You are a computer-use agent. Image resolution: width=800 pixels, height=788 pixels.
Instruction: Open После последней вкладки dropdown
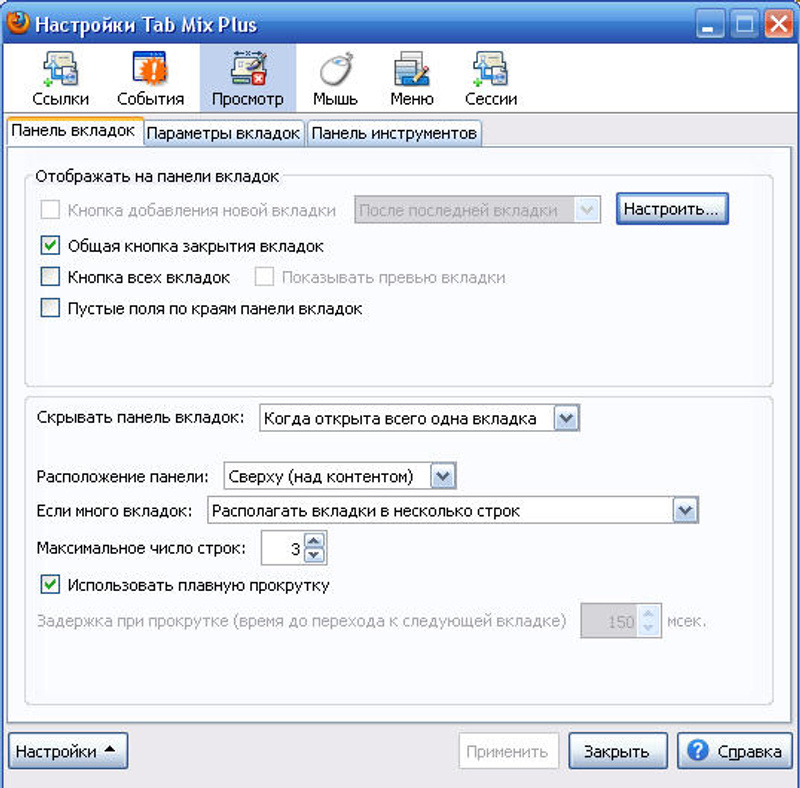[x=478, y=210]
